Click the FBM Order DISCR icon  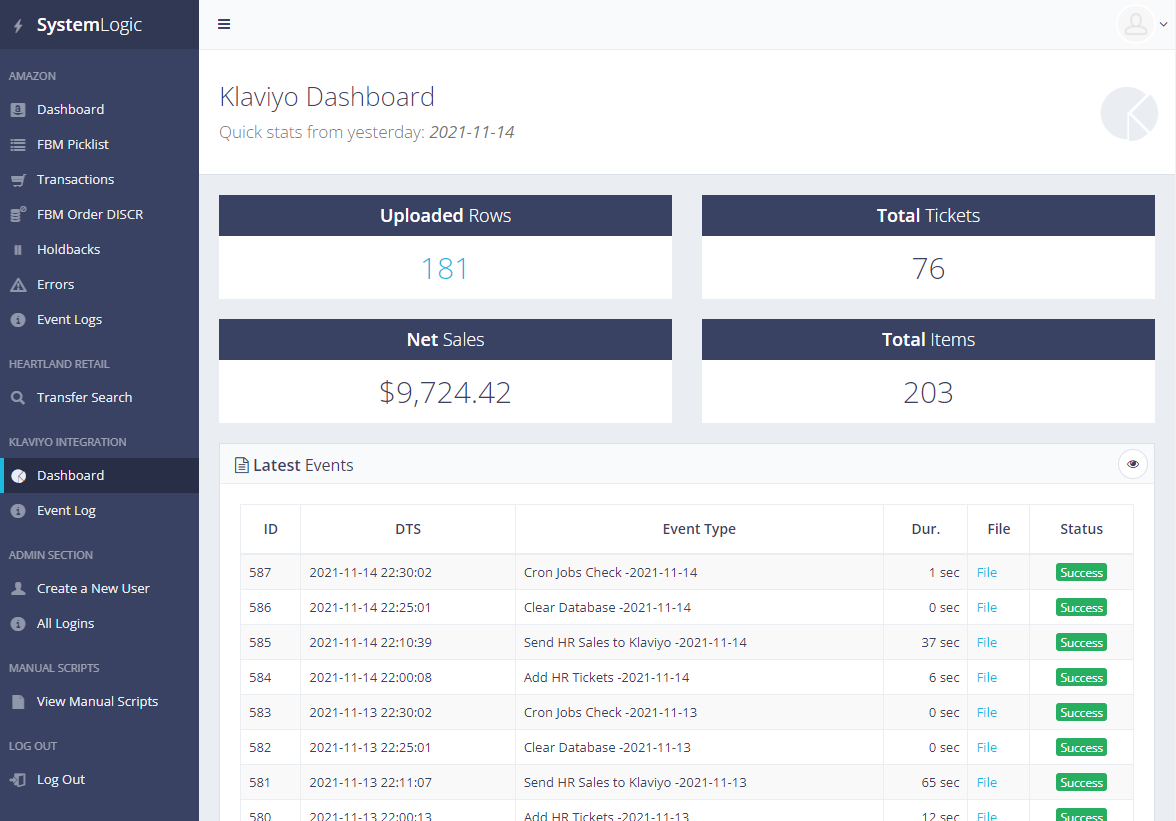point(18,215)
